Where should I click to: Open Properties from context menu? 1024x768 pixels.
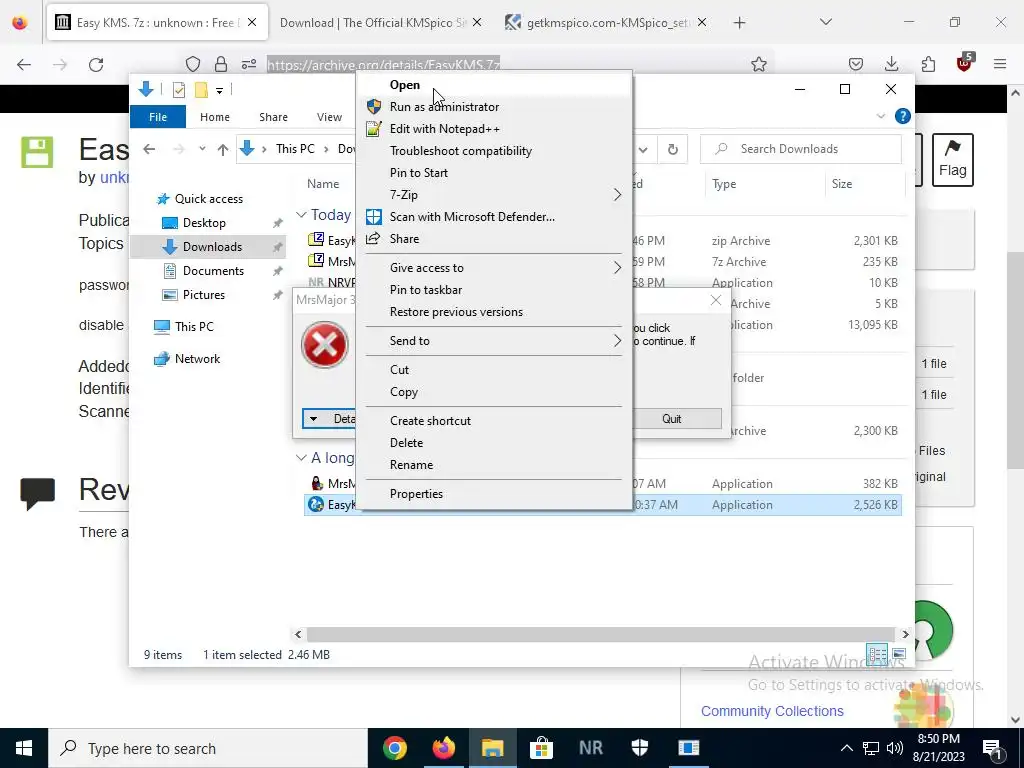pos(416,494)
